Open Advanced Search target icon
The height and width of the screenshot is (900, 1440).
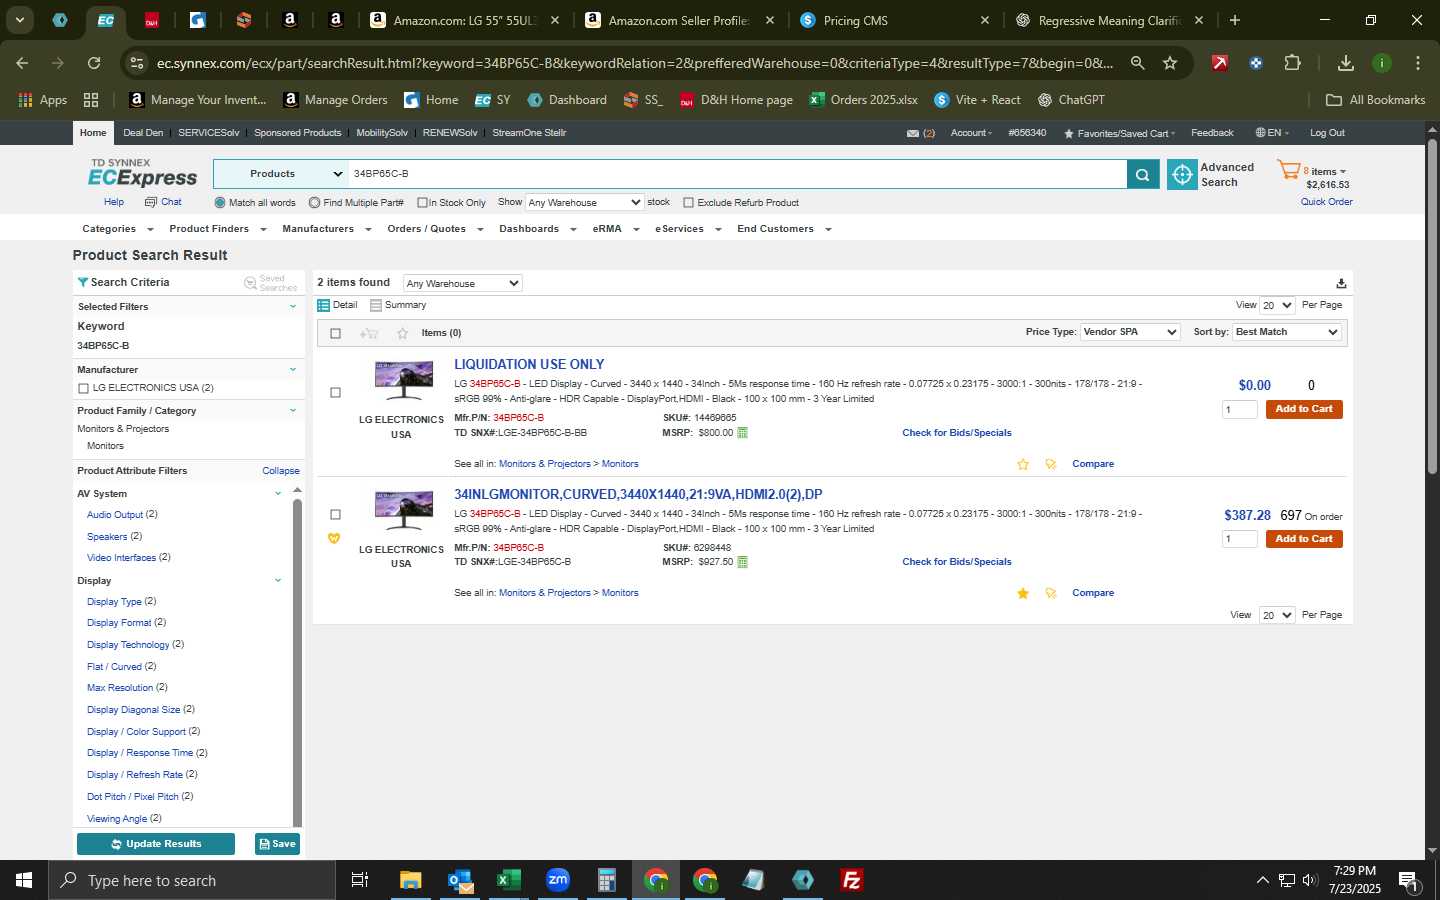point(1182,174)
